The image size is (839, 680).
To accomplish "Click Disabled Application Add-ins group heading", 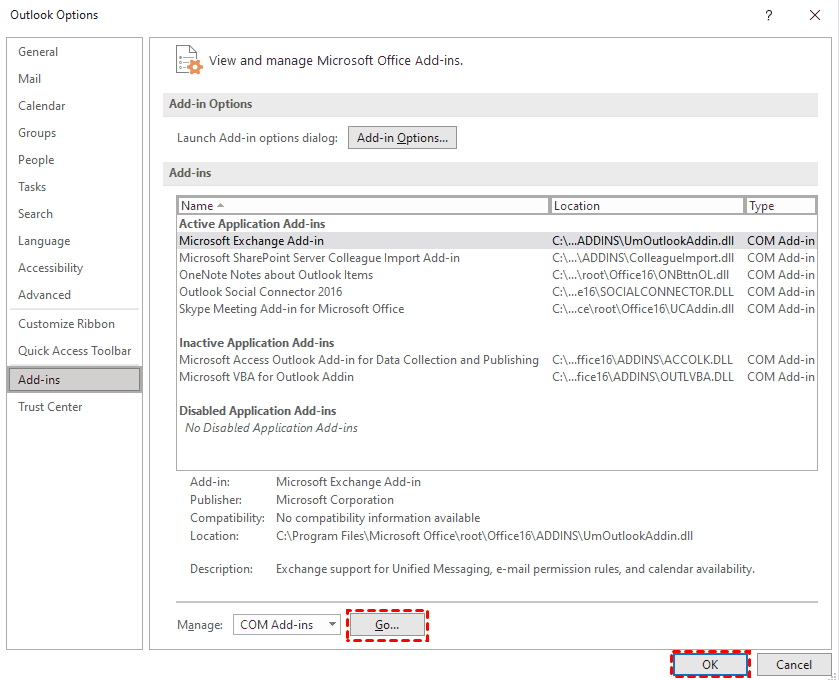I will pyautogui.click(x=257, y=411).
